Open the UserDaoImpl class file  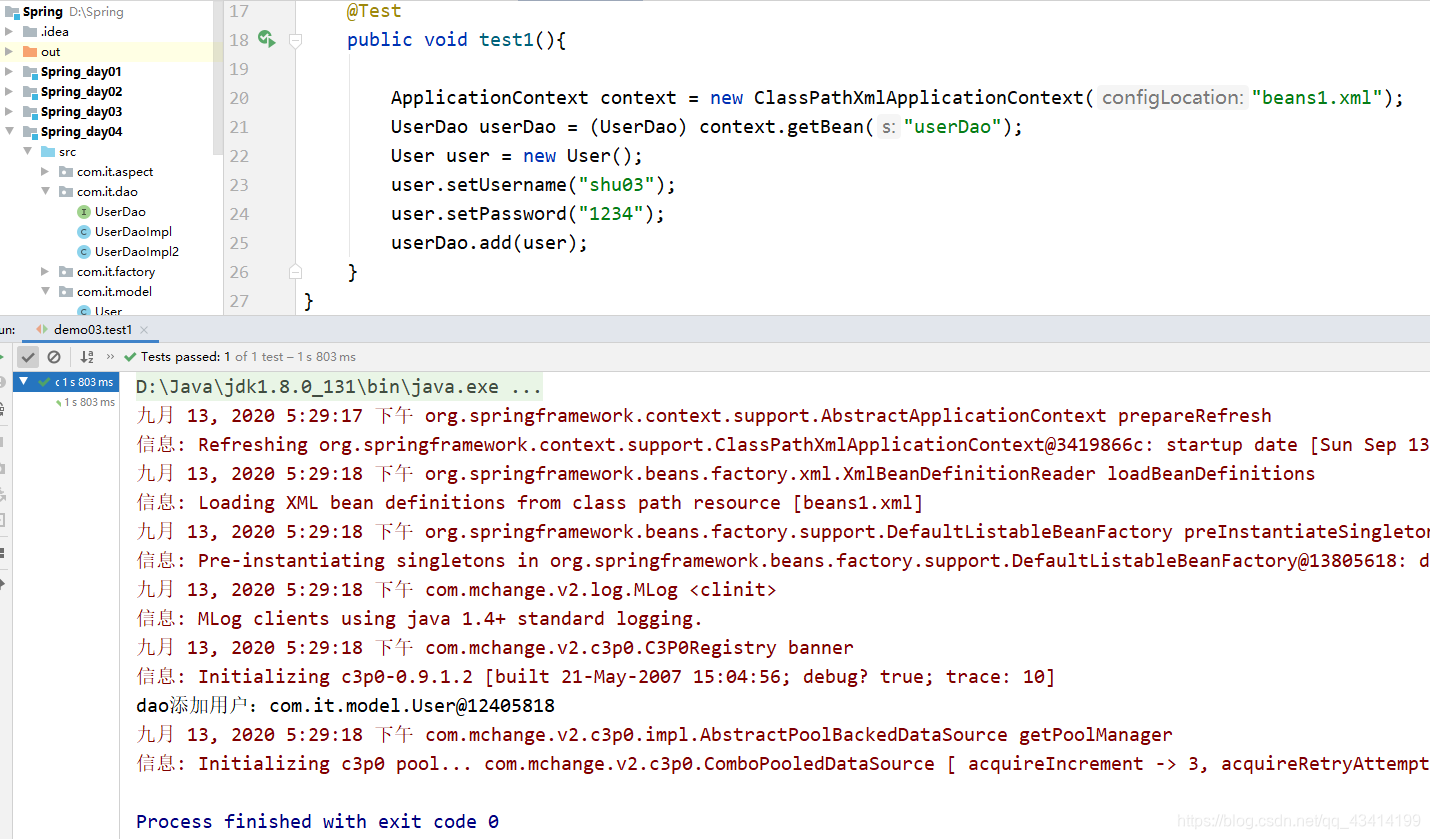(133, 231)
